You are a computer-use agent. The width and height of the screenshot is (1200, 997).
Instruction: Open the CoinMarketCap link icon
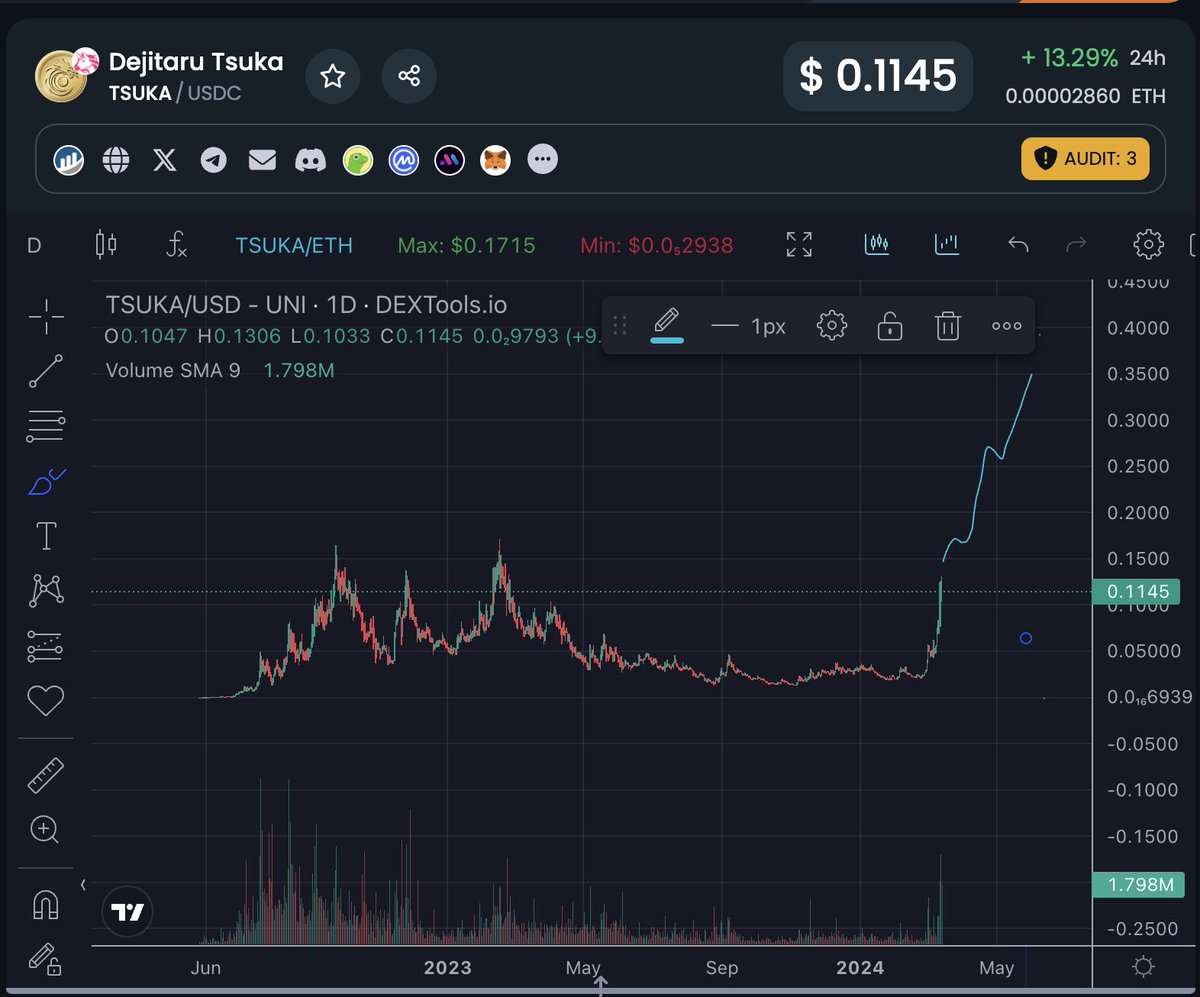tap(404, 159)
